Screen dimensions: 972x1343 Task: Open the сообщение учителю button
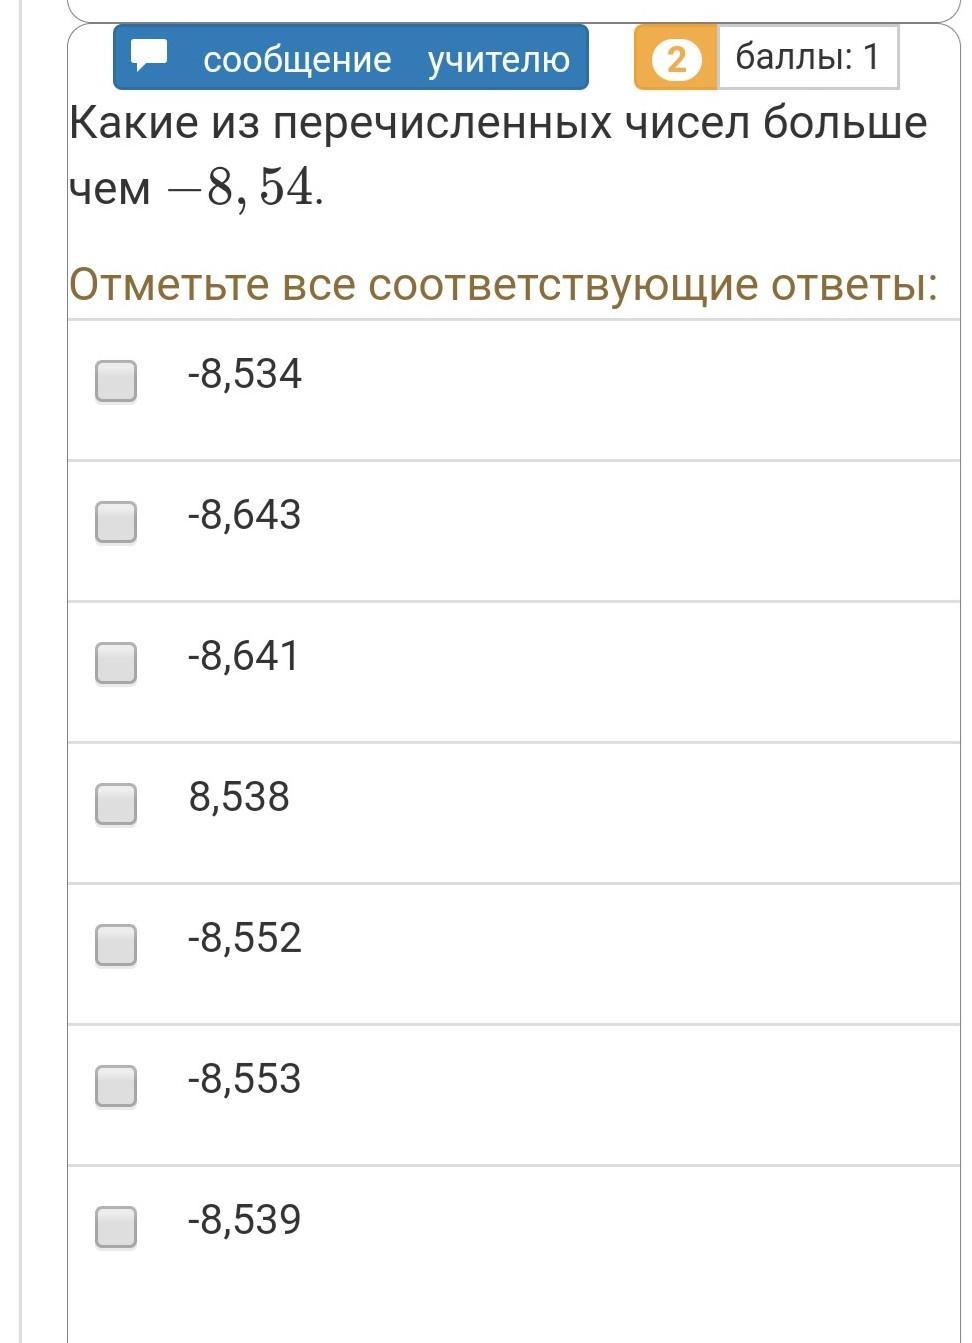pos(350,57)
